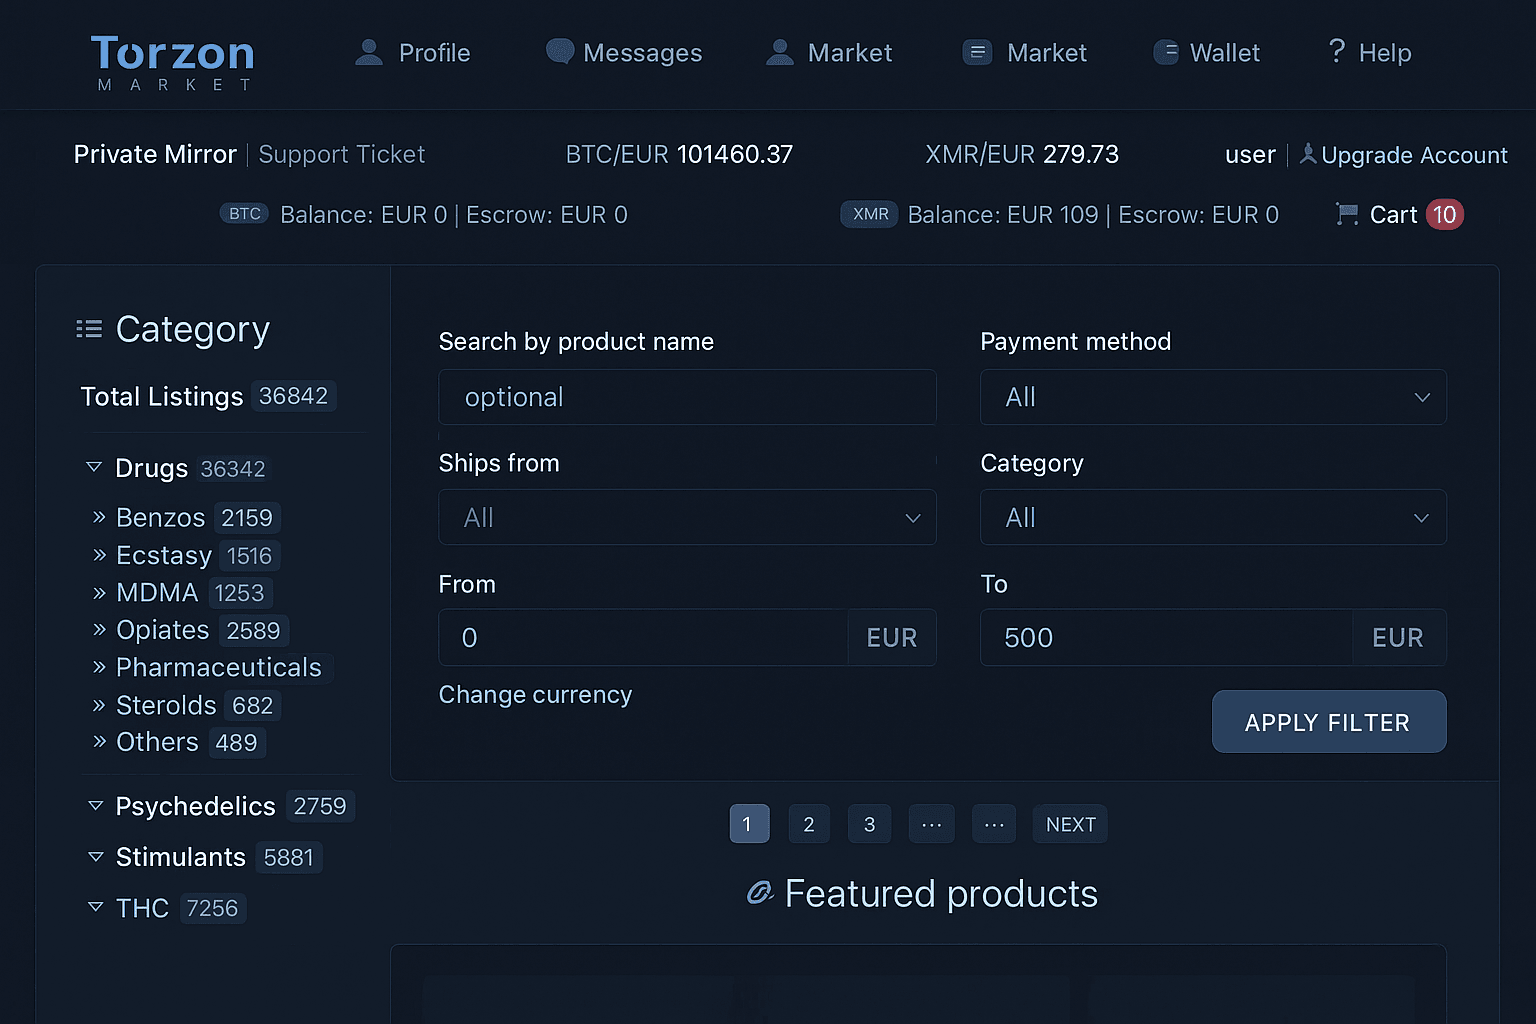Expand the Ships from dropdown
The height and width of the screenshot is (1024, 1536).
pos(687,517)
